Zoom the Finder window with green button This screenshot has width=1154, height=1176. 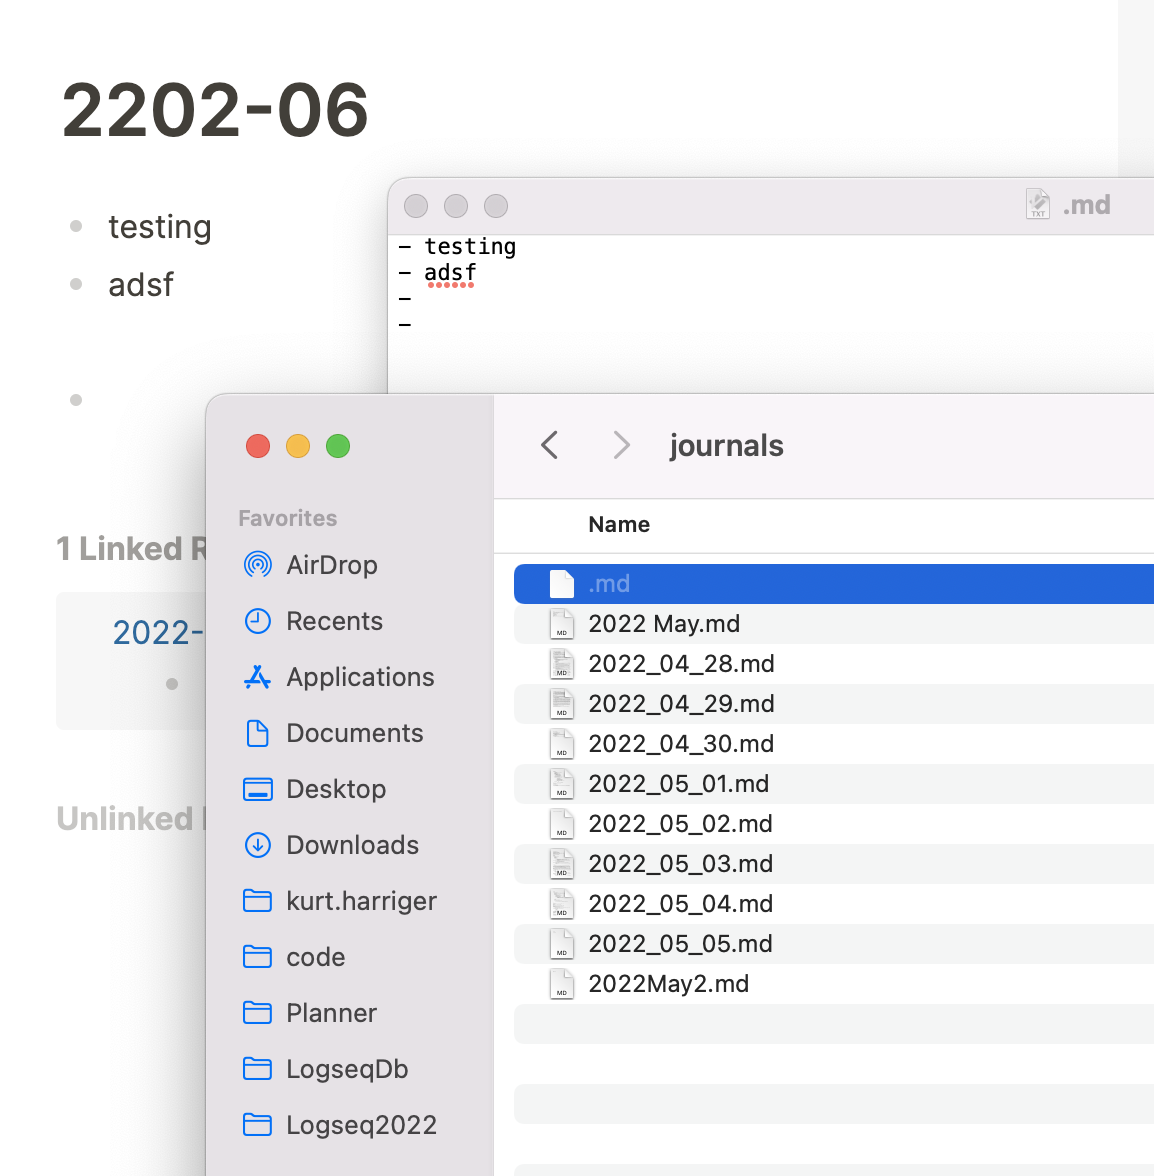tap(338, 446)
